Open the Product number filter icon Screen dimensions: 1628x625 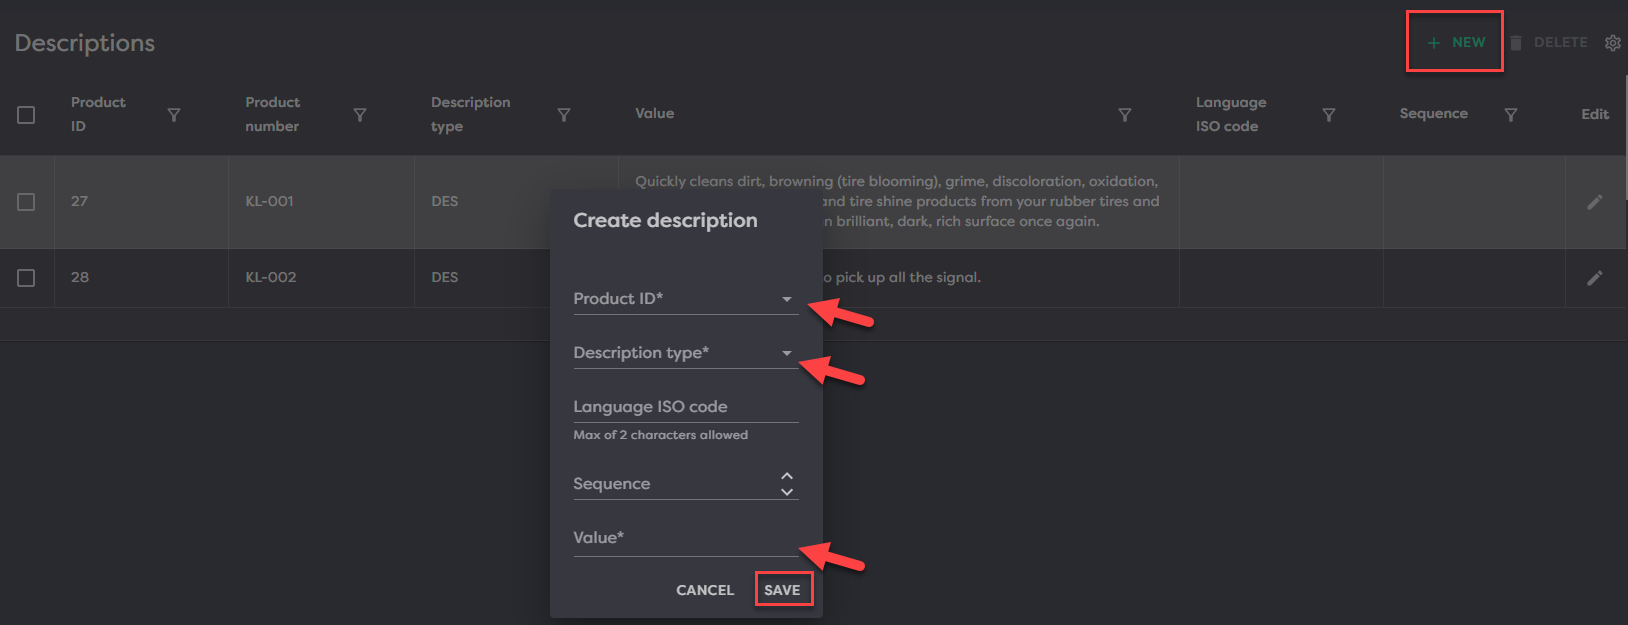pos(360,115)
